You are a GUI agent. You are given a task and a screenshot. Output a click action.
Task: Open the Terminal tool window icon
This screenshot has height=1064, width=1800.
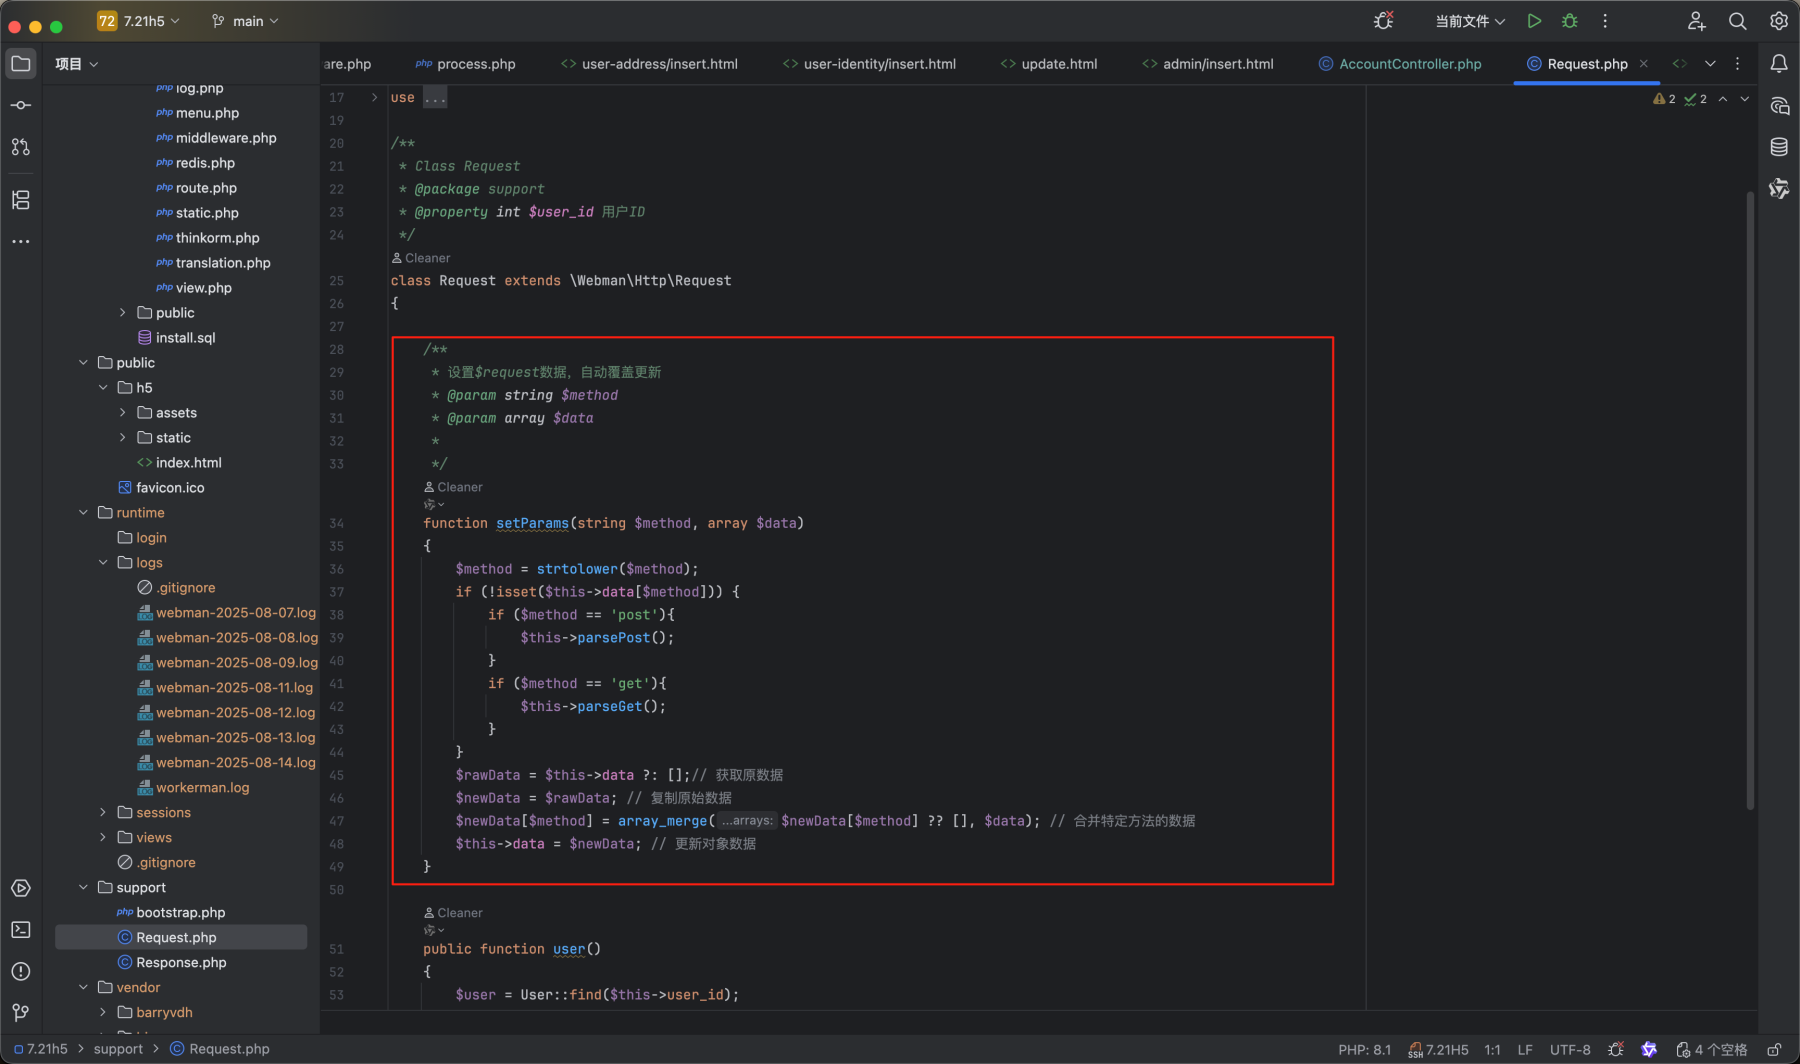20,930
